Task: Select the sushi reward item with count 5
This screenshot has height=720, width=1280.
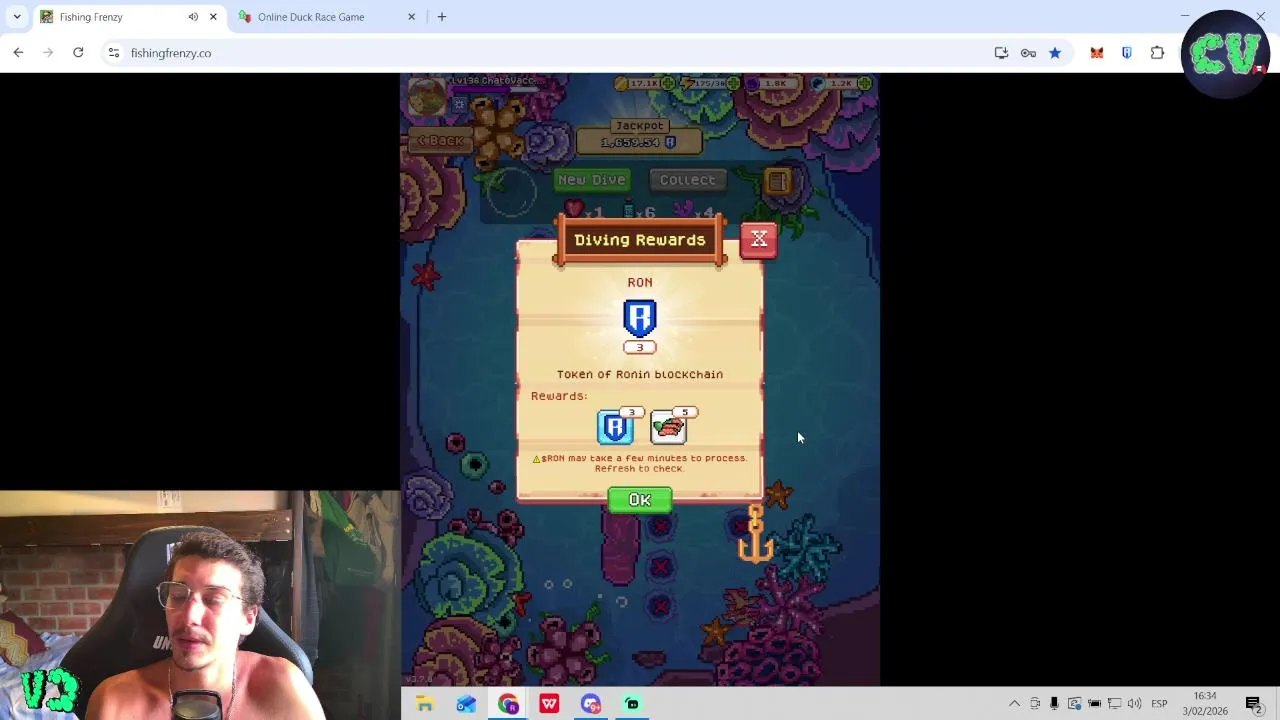Action: point(669,427)
